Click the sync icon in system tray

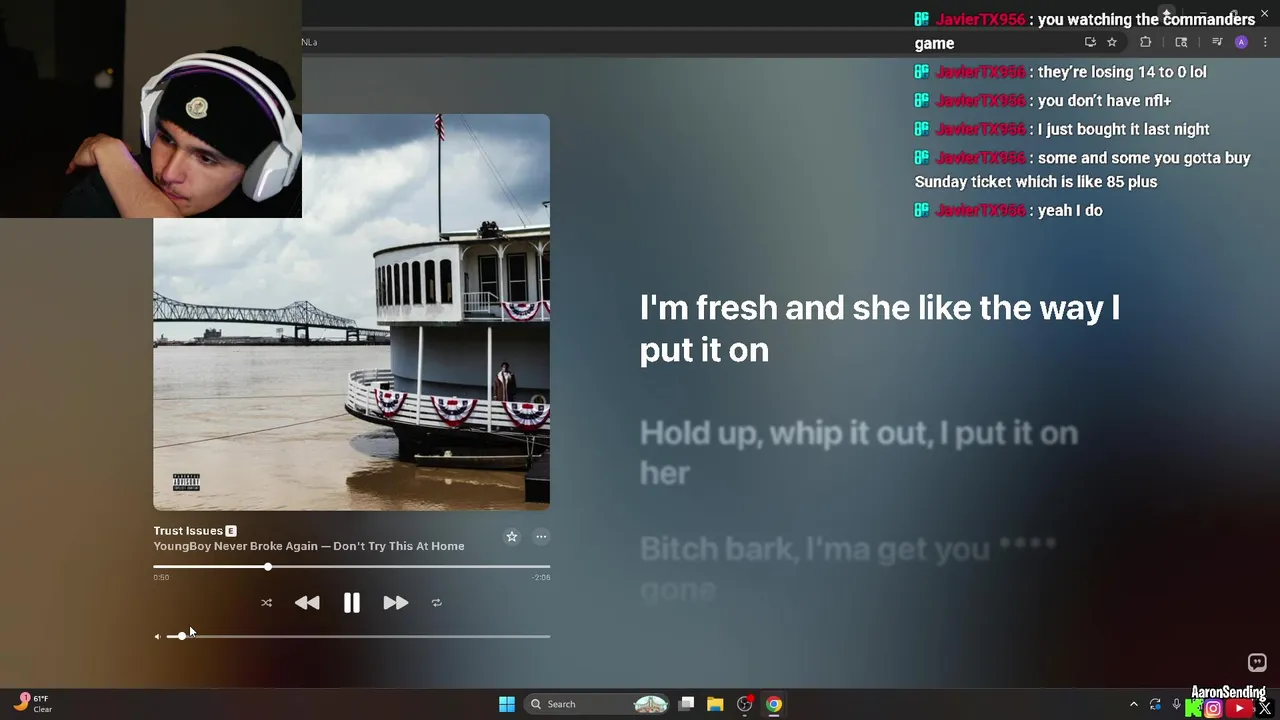[1155, 704]
